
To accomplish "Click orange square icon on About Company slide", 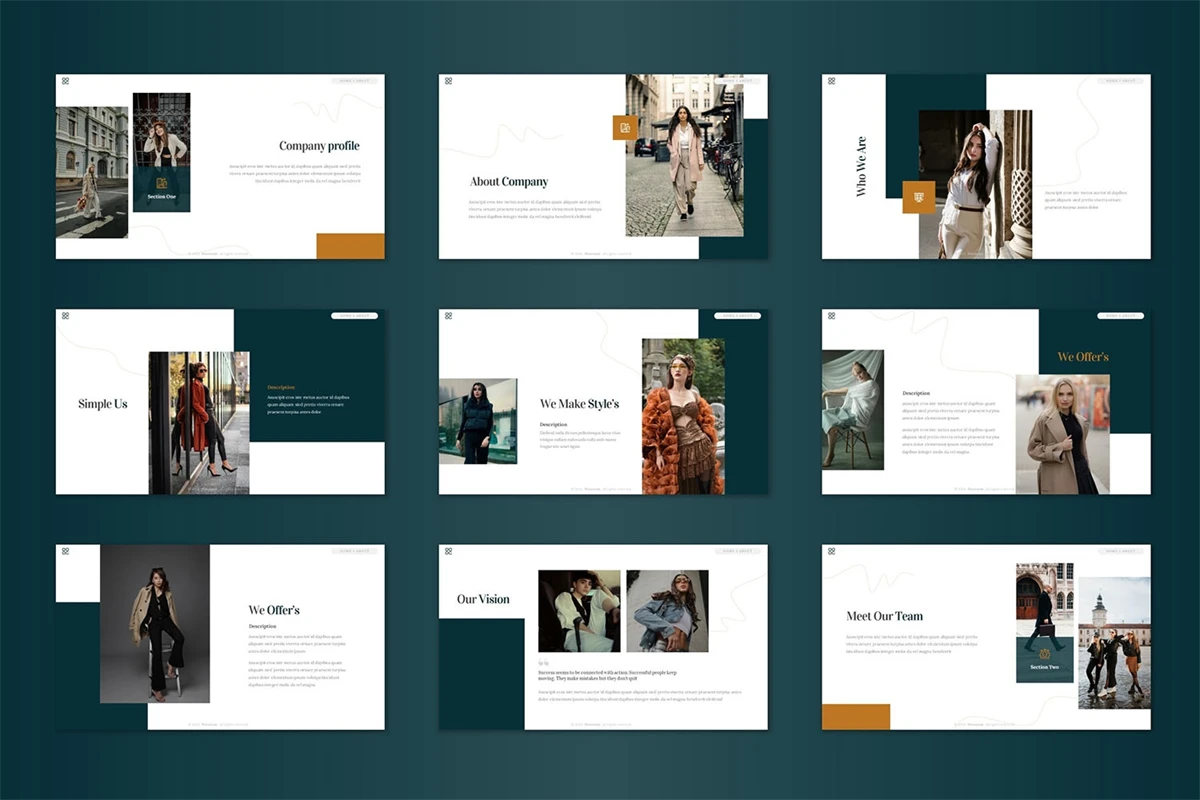I will 625,128.
